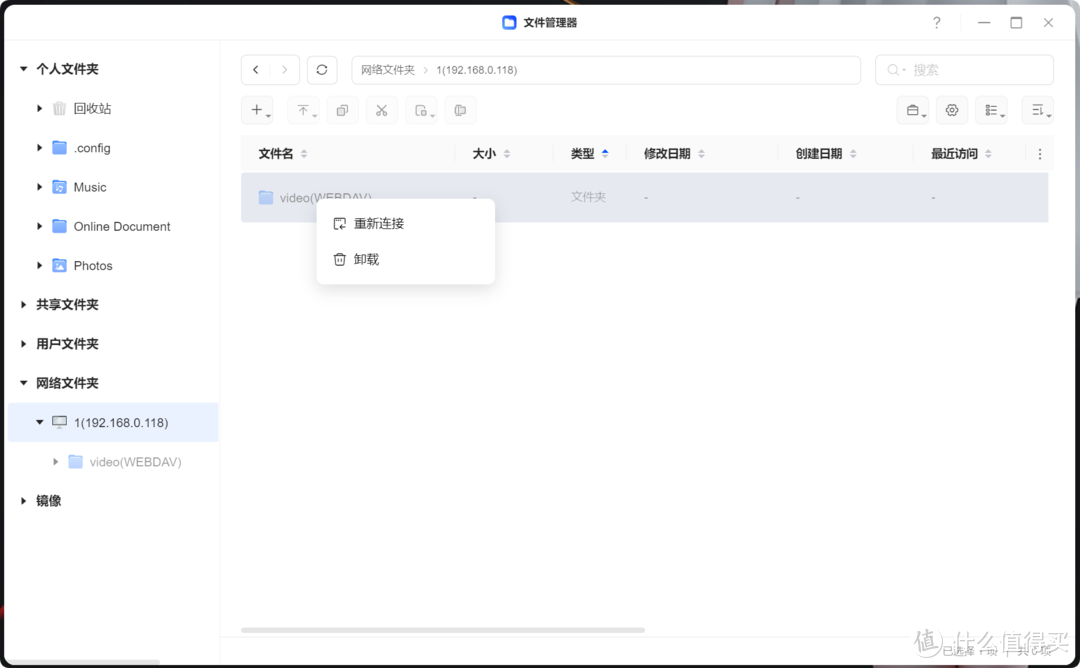Toggle sort order on the 类型 column

tap(606, 153)
